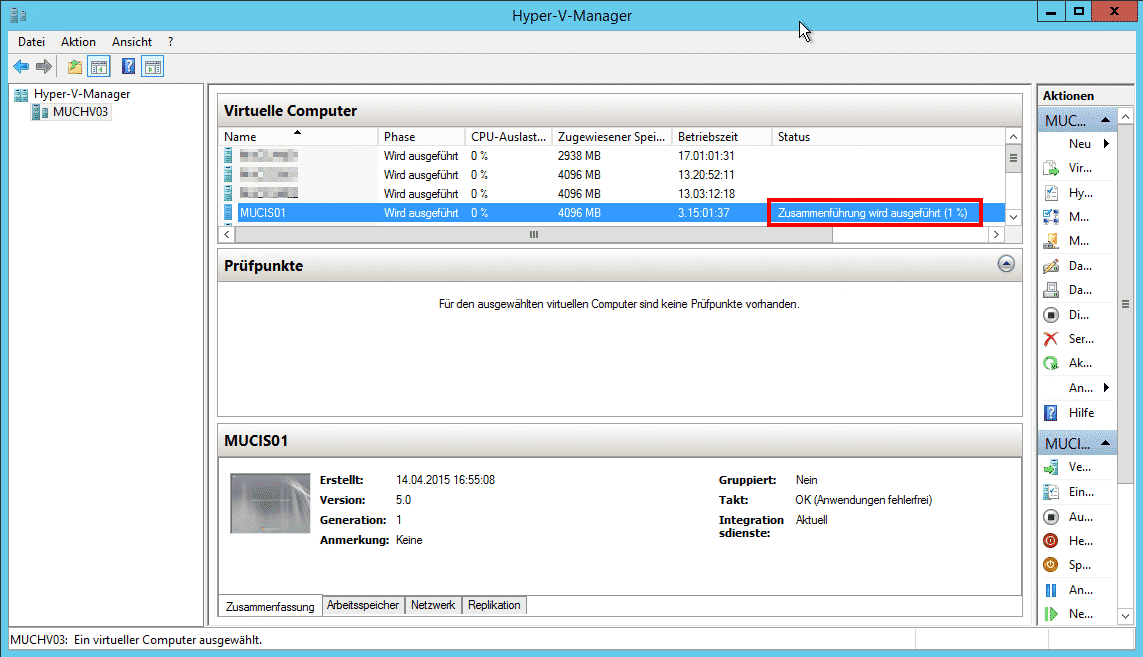Click the VM list horizontal scrollbar right arrow
Screen dimensions: 1143x657
pos(996,235)
